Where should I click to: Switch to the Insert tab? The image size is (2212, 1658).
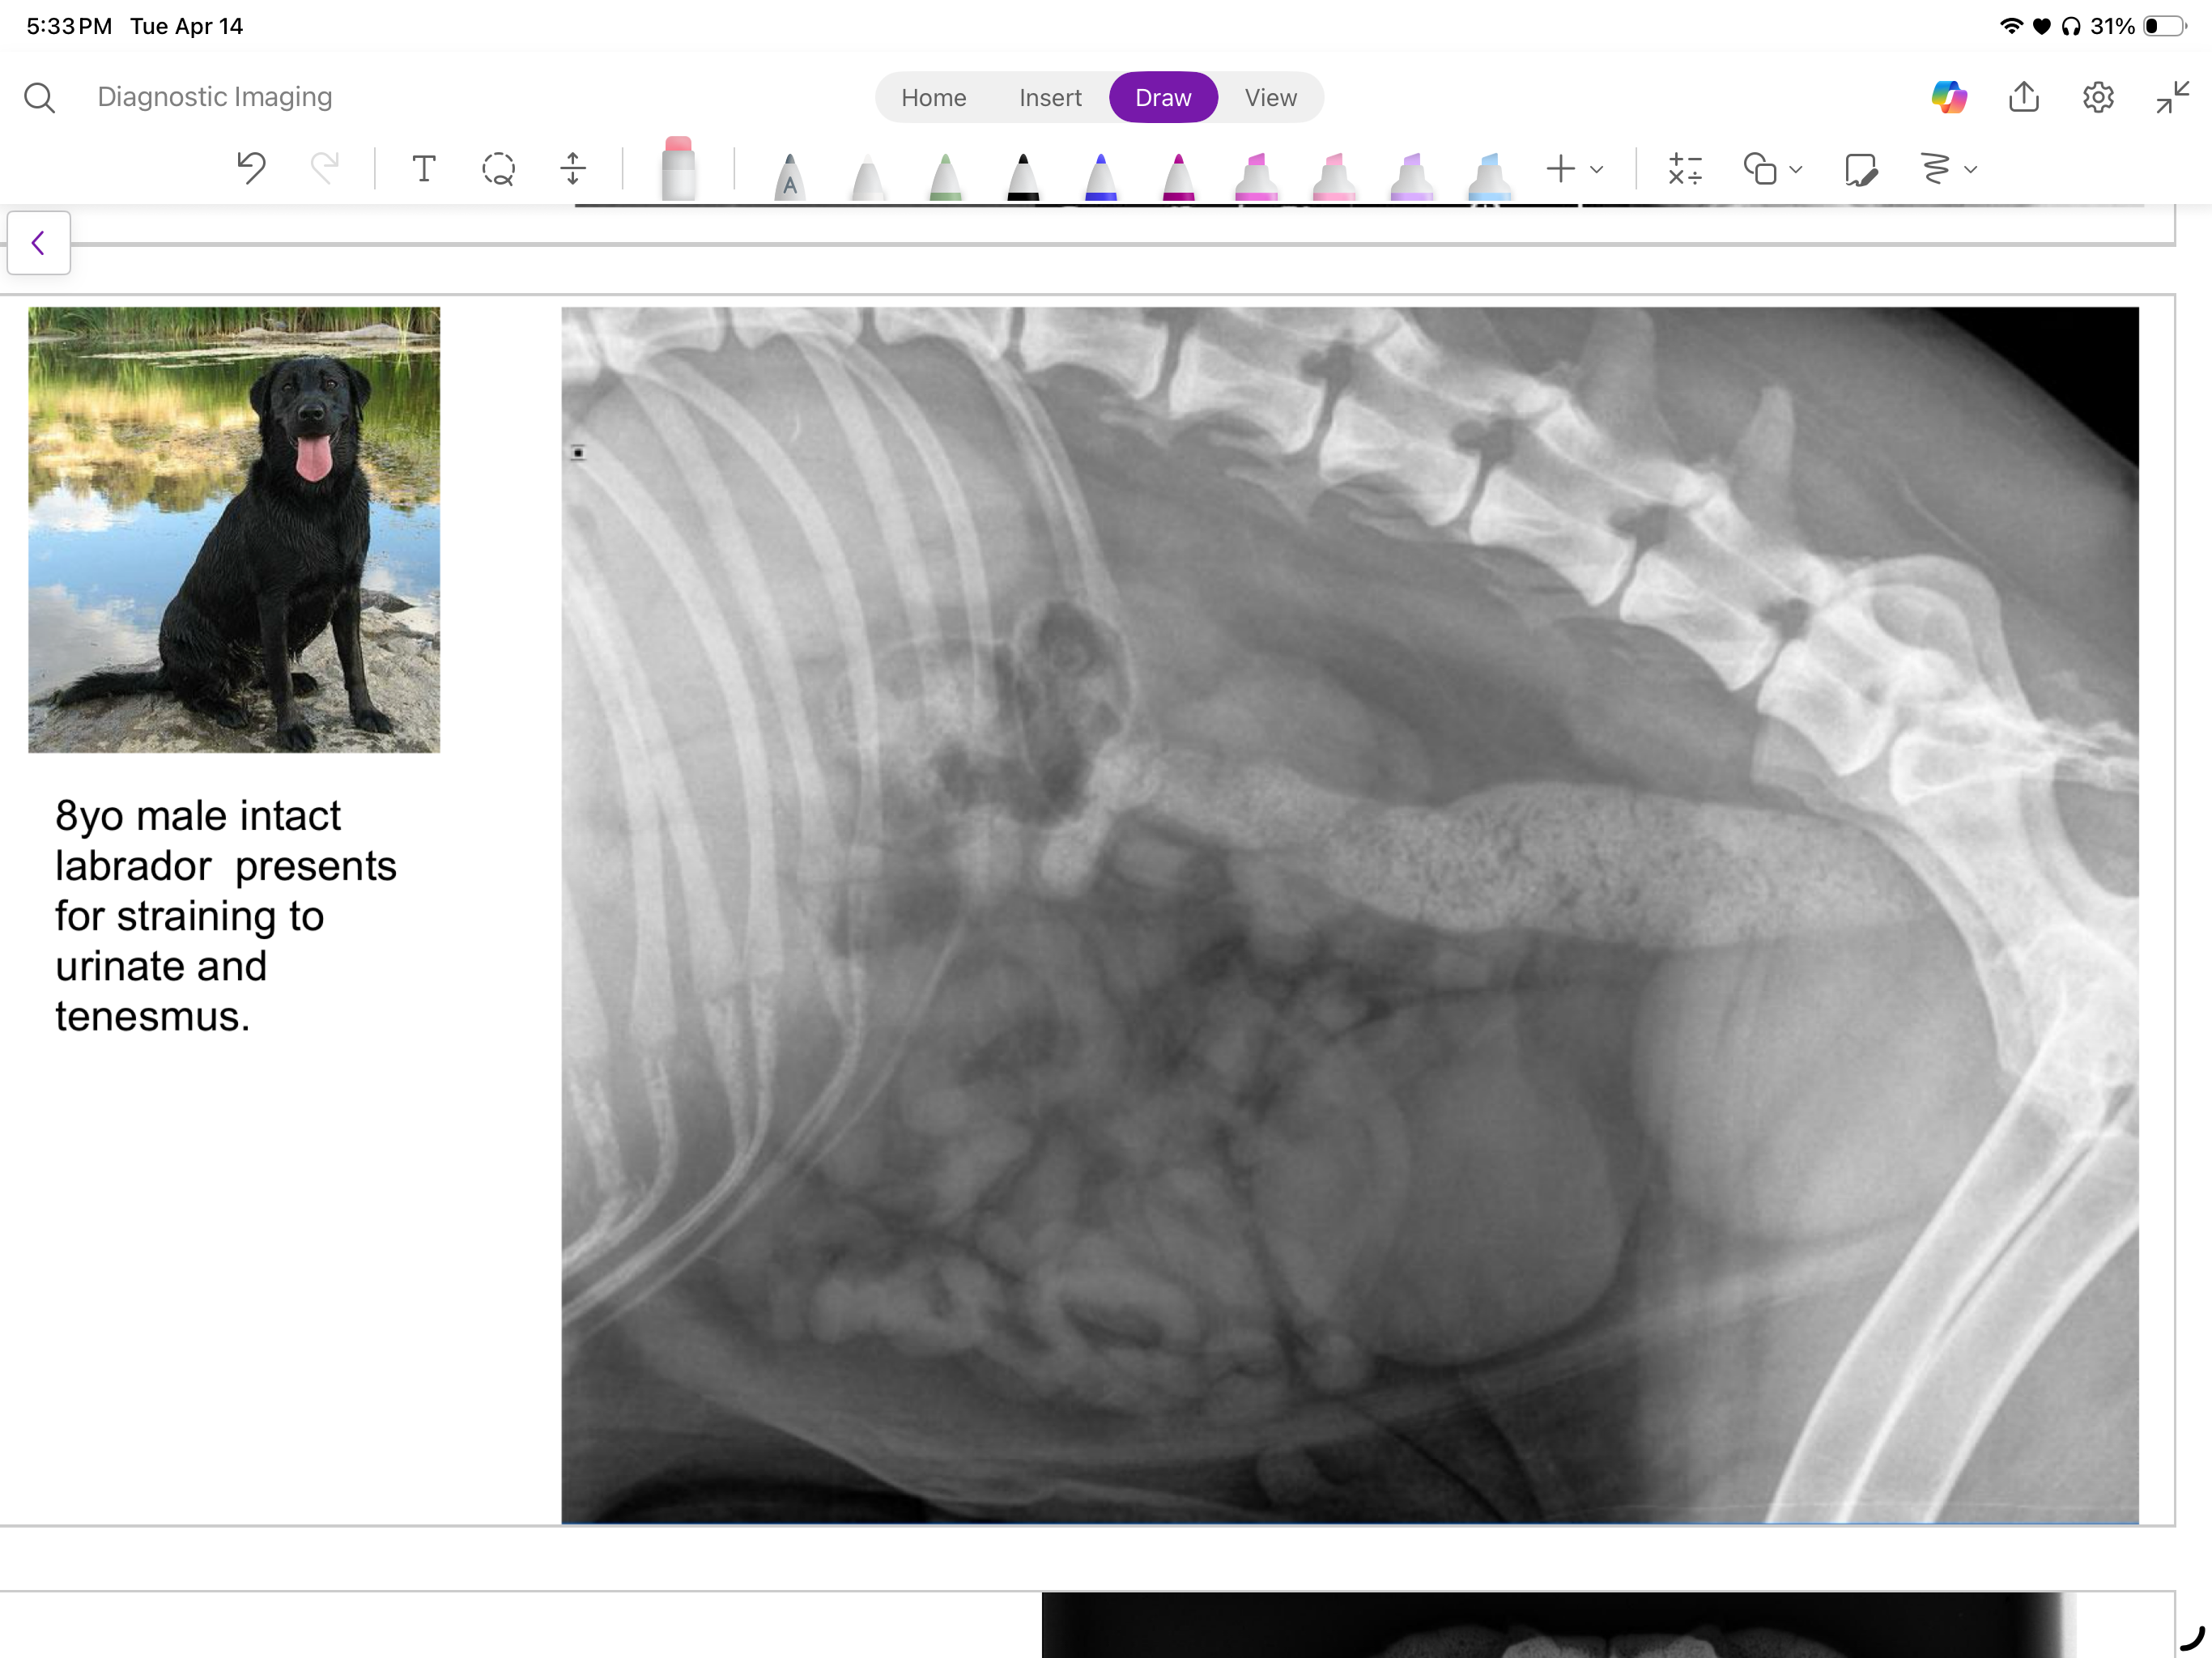(1049, 97)
